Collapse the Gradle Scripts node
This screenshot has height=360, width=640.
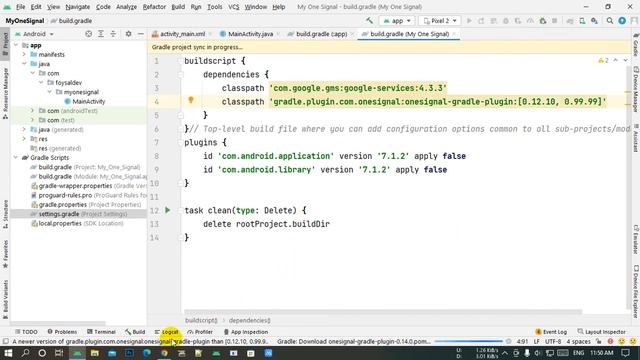click(x=16, y=158)
